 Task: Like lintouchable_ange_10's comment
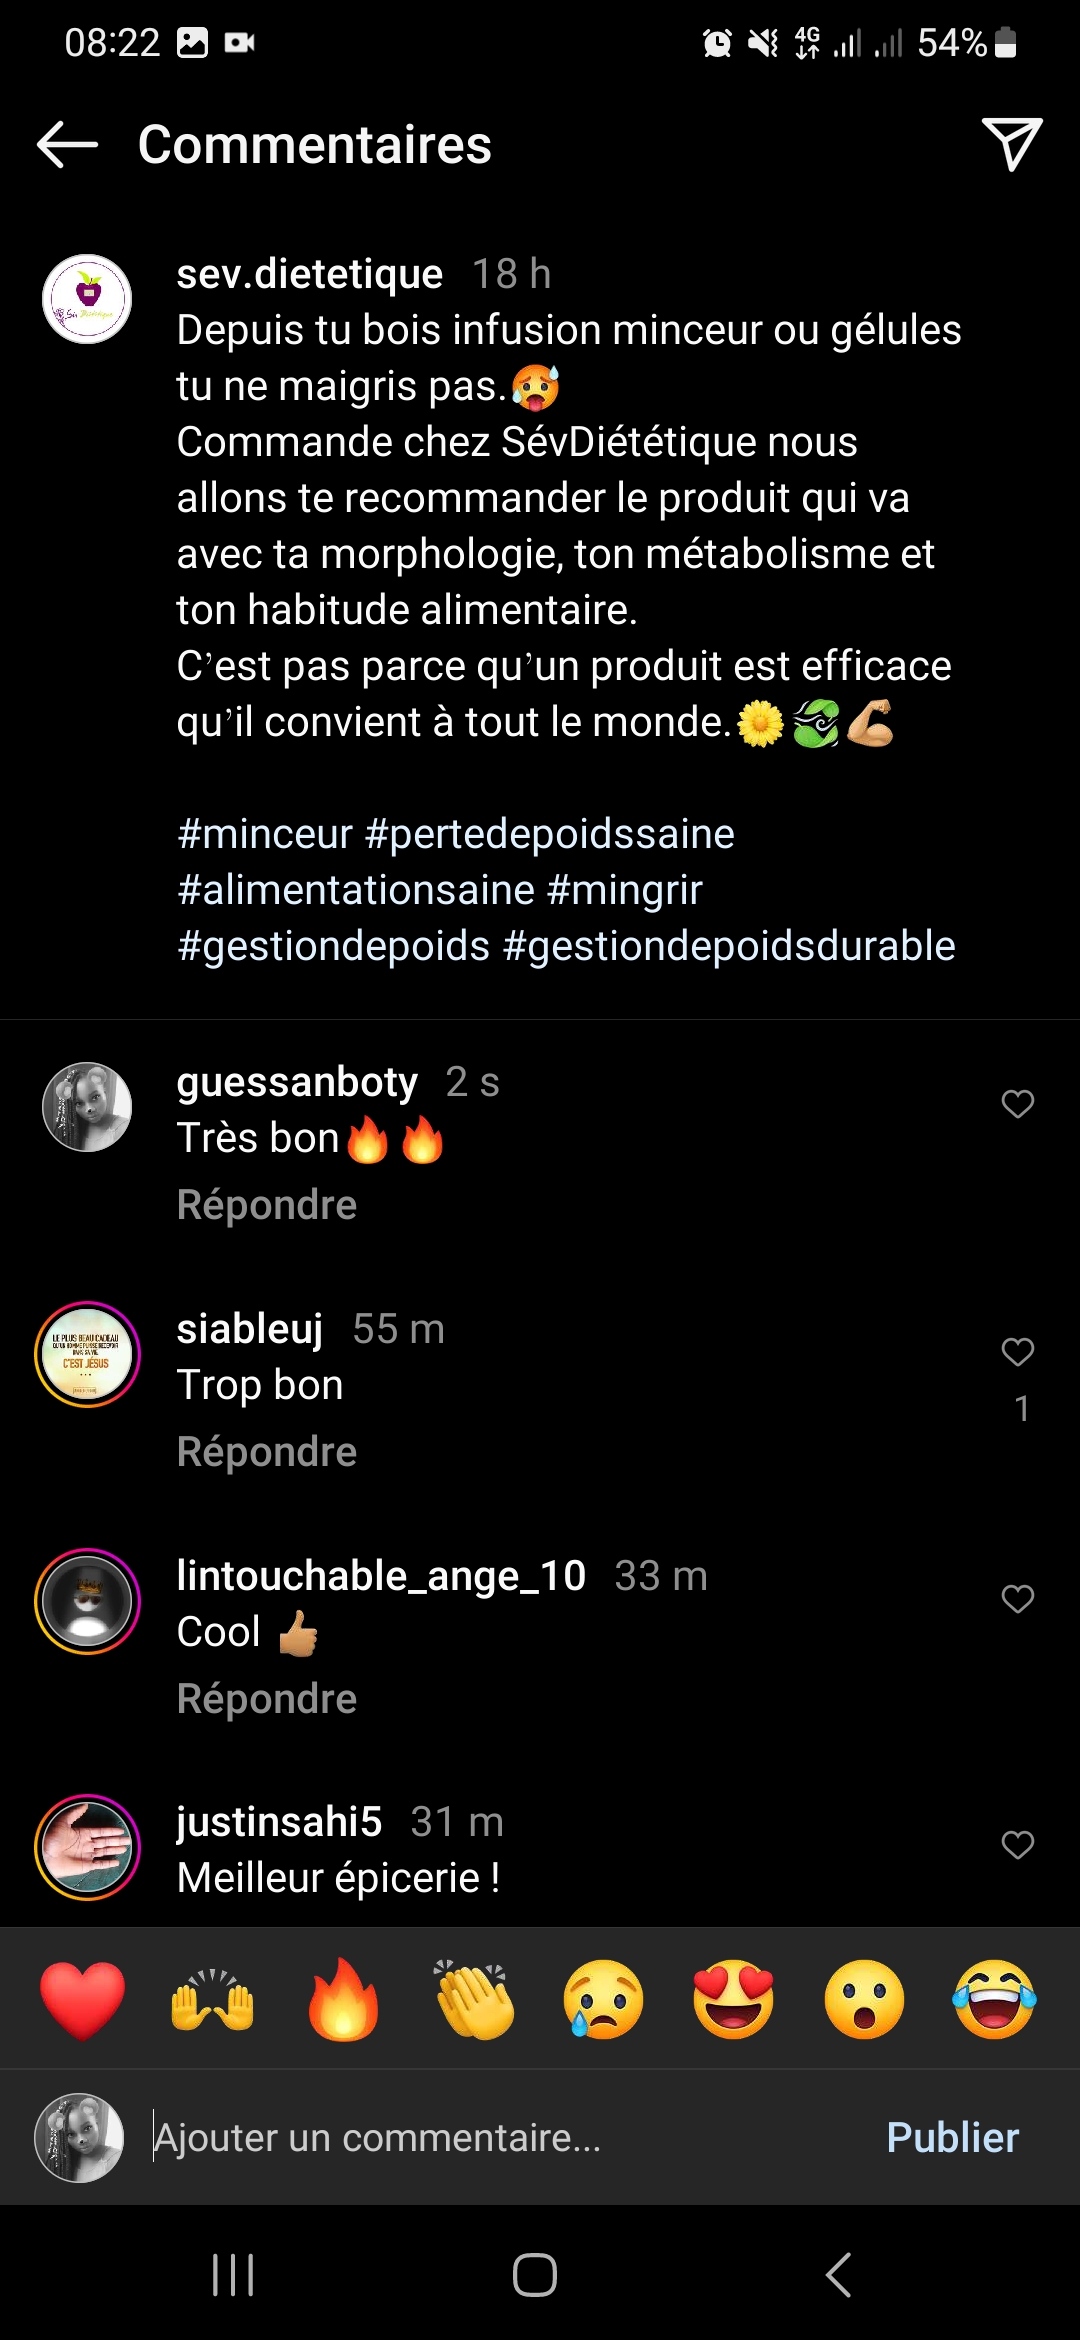[x=1018, y=1599]
